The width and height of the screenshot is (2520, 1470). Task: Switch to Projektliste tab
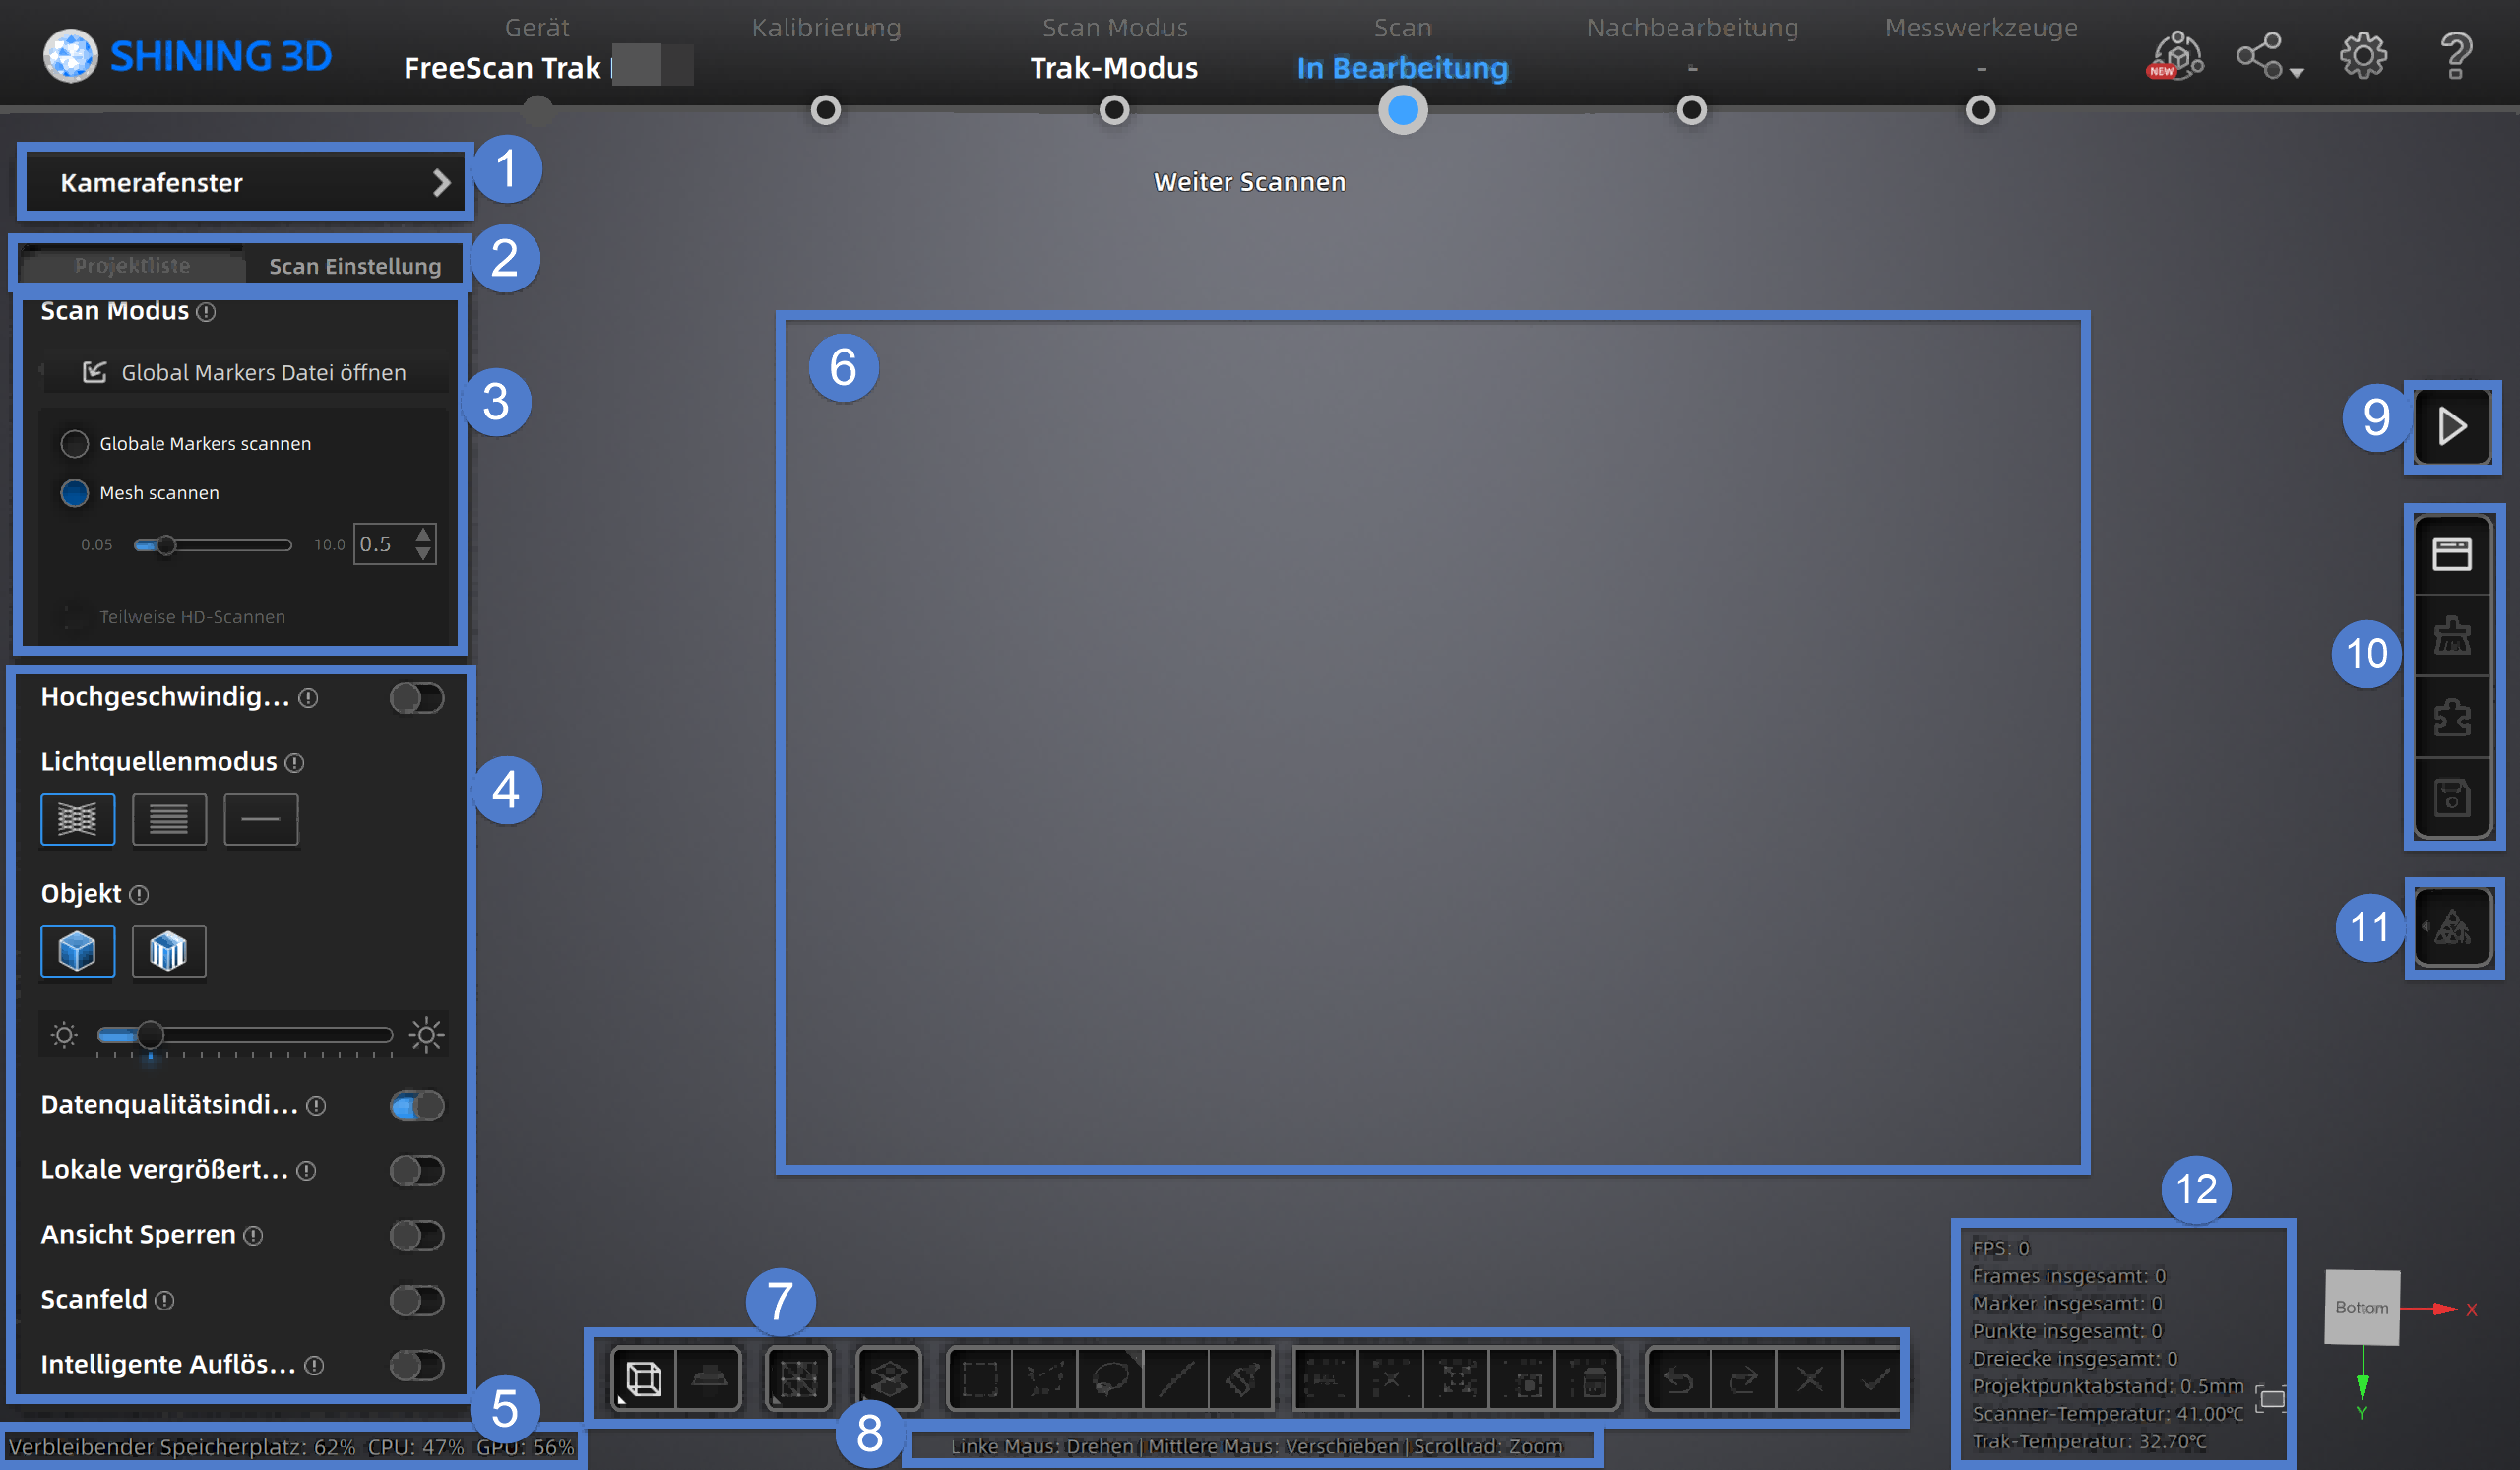(x=132, y=266)
